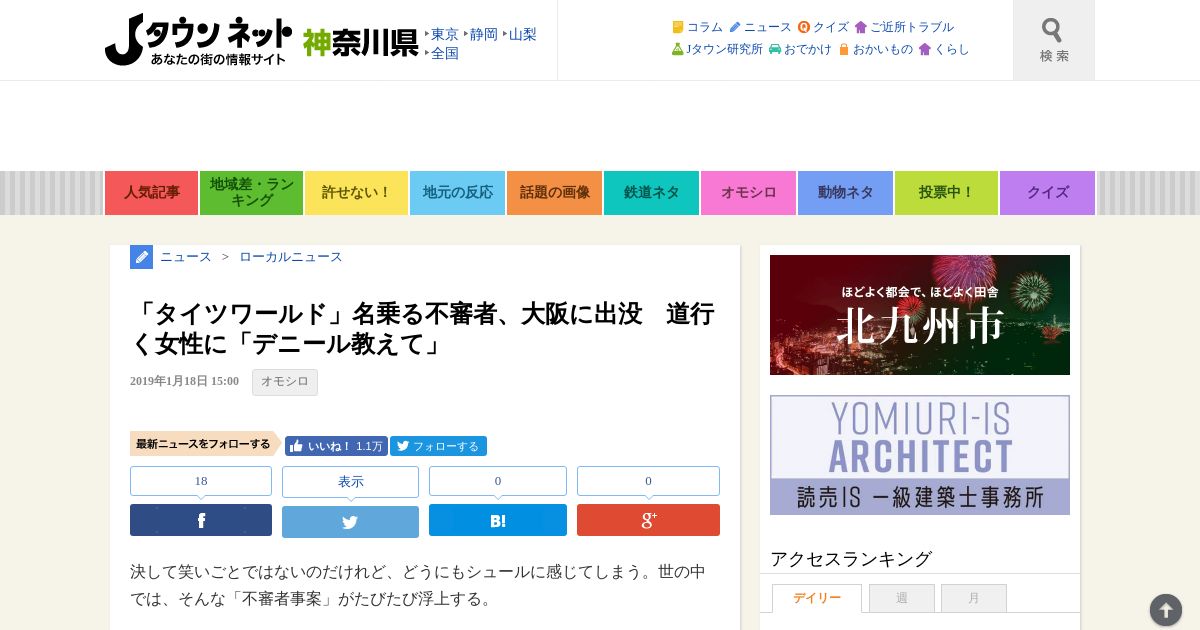Screen dimensions: 1200x630
Task: Click the Google Plus count 0 box
Action: 648,481
